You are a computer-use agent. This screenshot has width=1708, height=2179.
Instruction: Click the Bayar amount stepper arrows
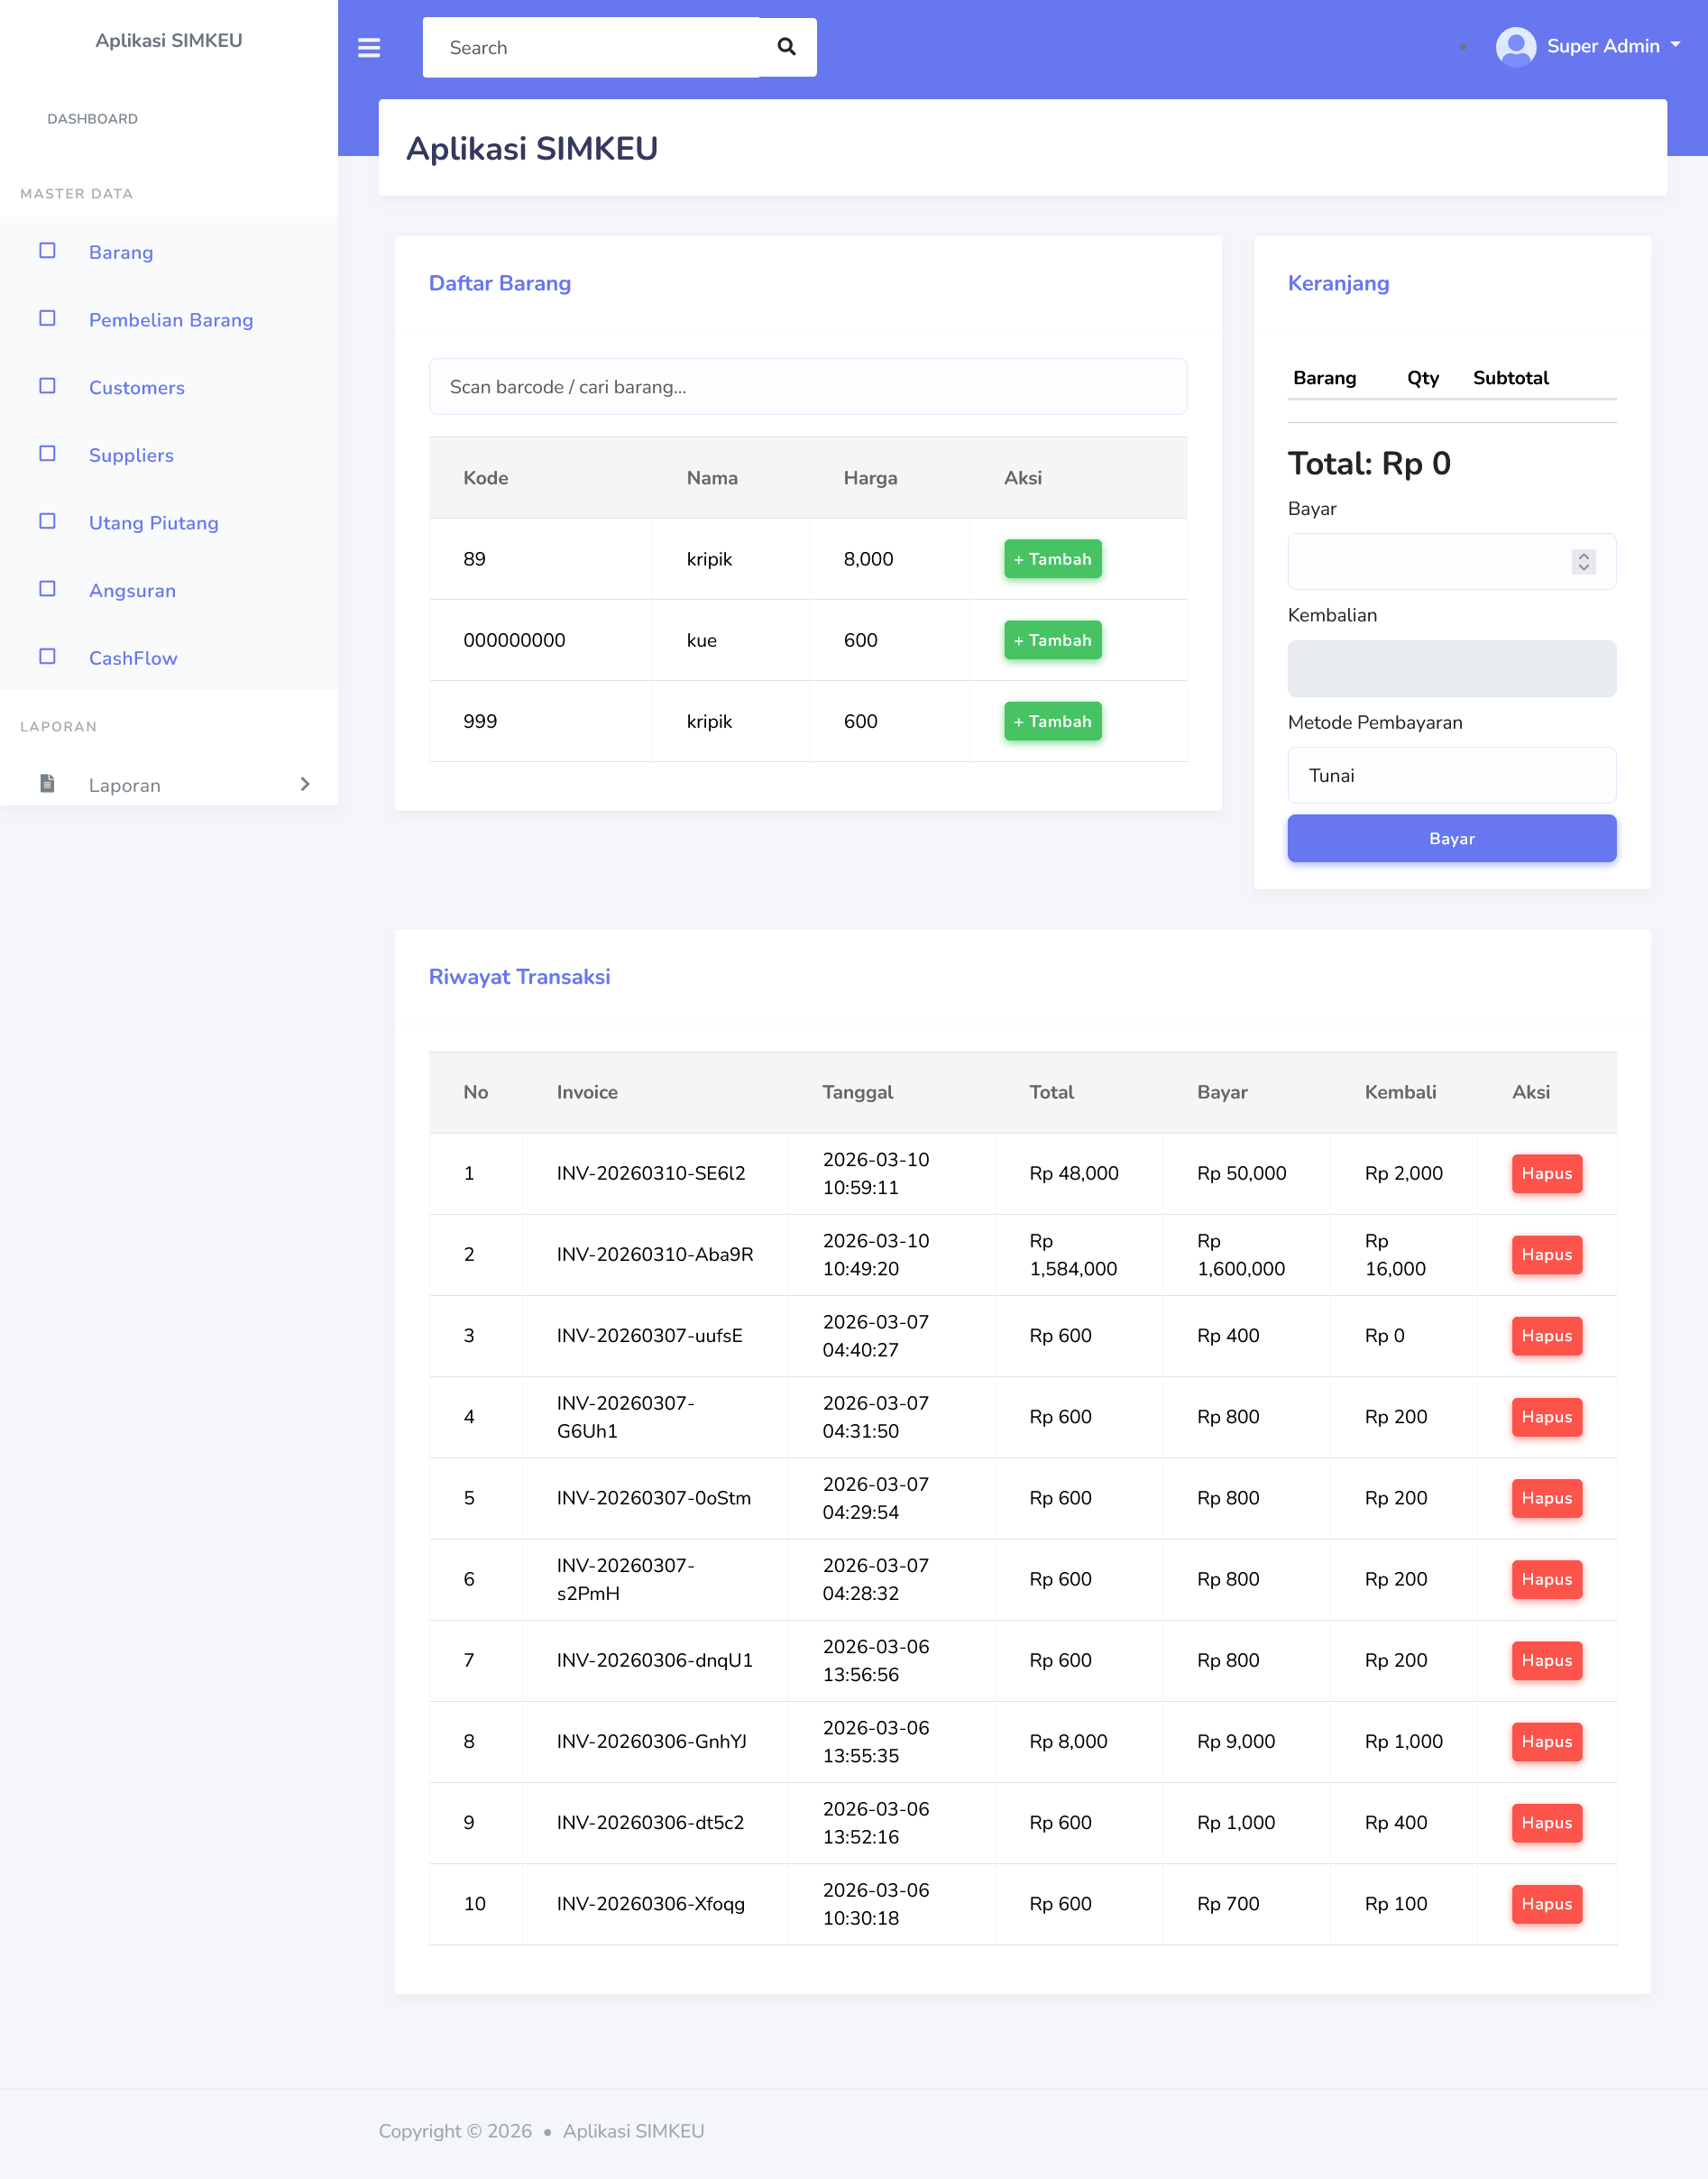point(1583,562)
